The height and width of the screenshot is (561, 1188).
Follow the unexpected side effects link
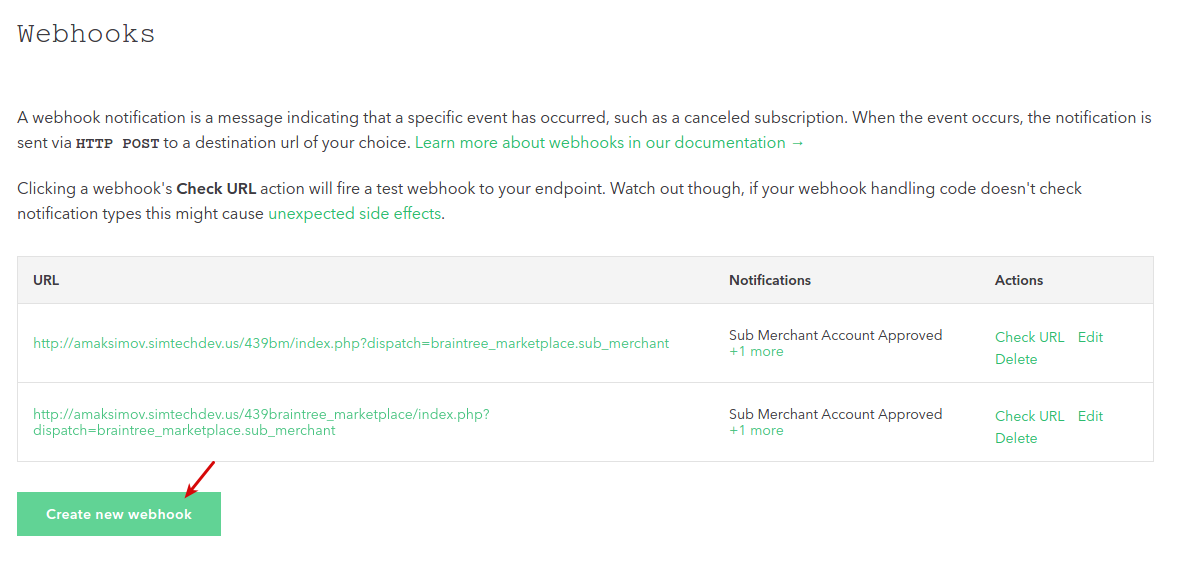click(x=354, y=214)
